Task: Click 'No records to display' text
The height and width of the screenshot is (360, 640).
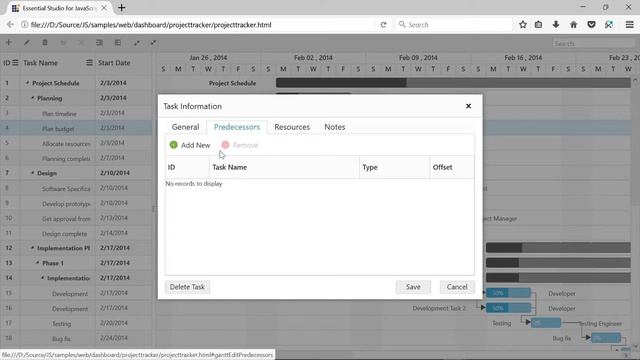Action: [194, 184]
